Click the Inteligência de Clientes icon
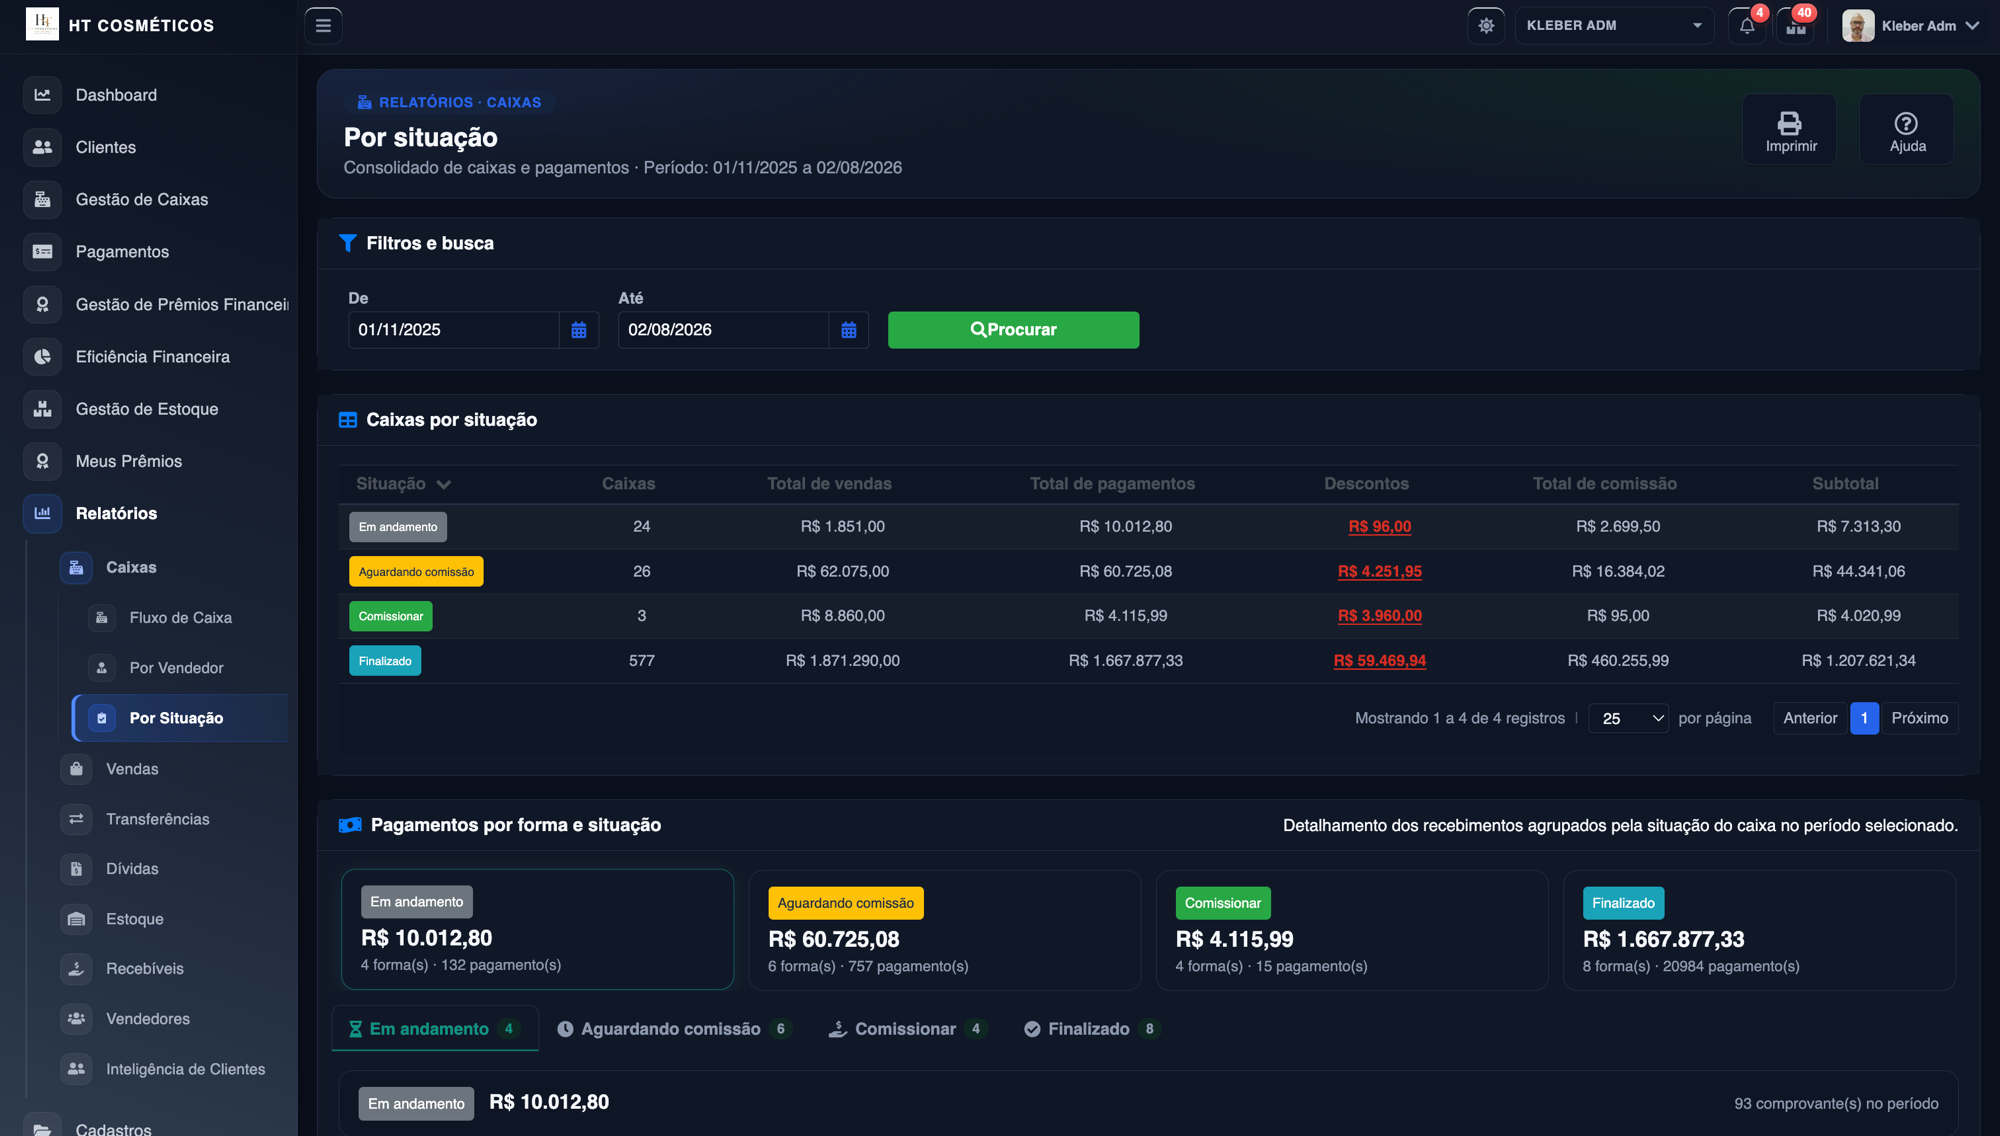The height and width of the screenshot is (1136, 2000). (76, 1069)
